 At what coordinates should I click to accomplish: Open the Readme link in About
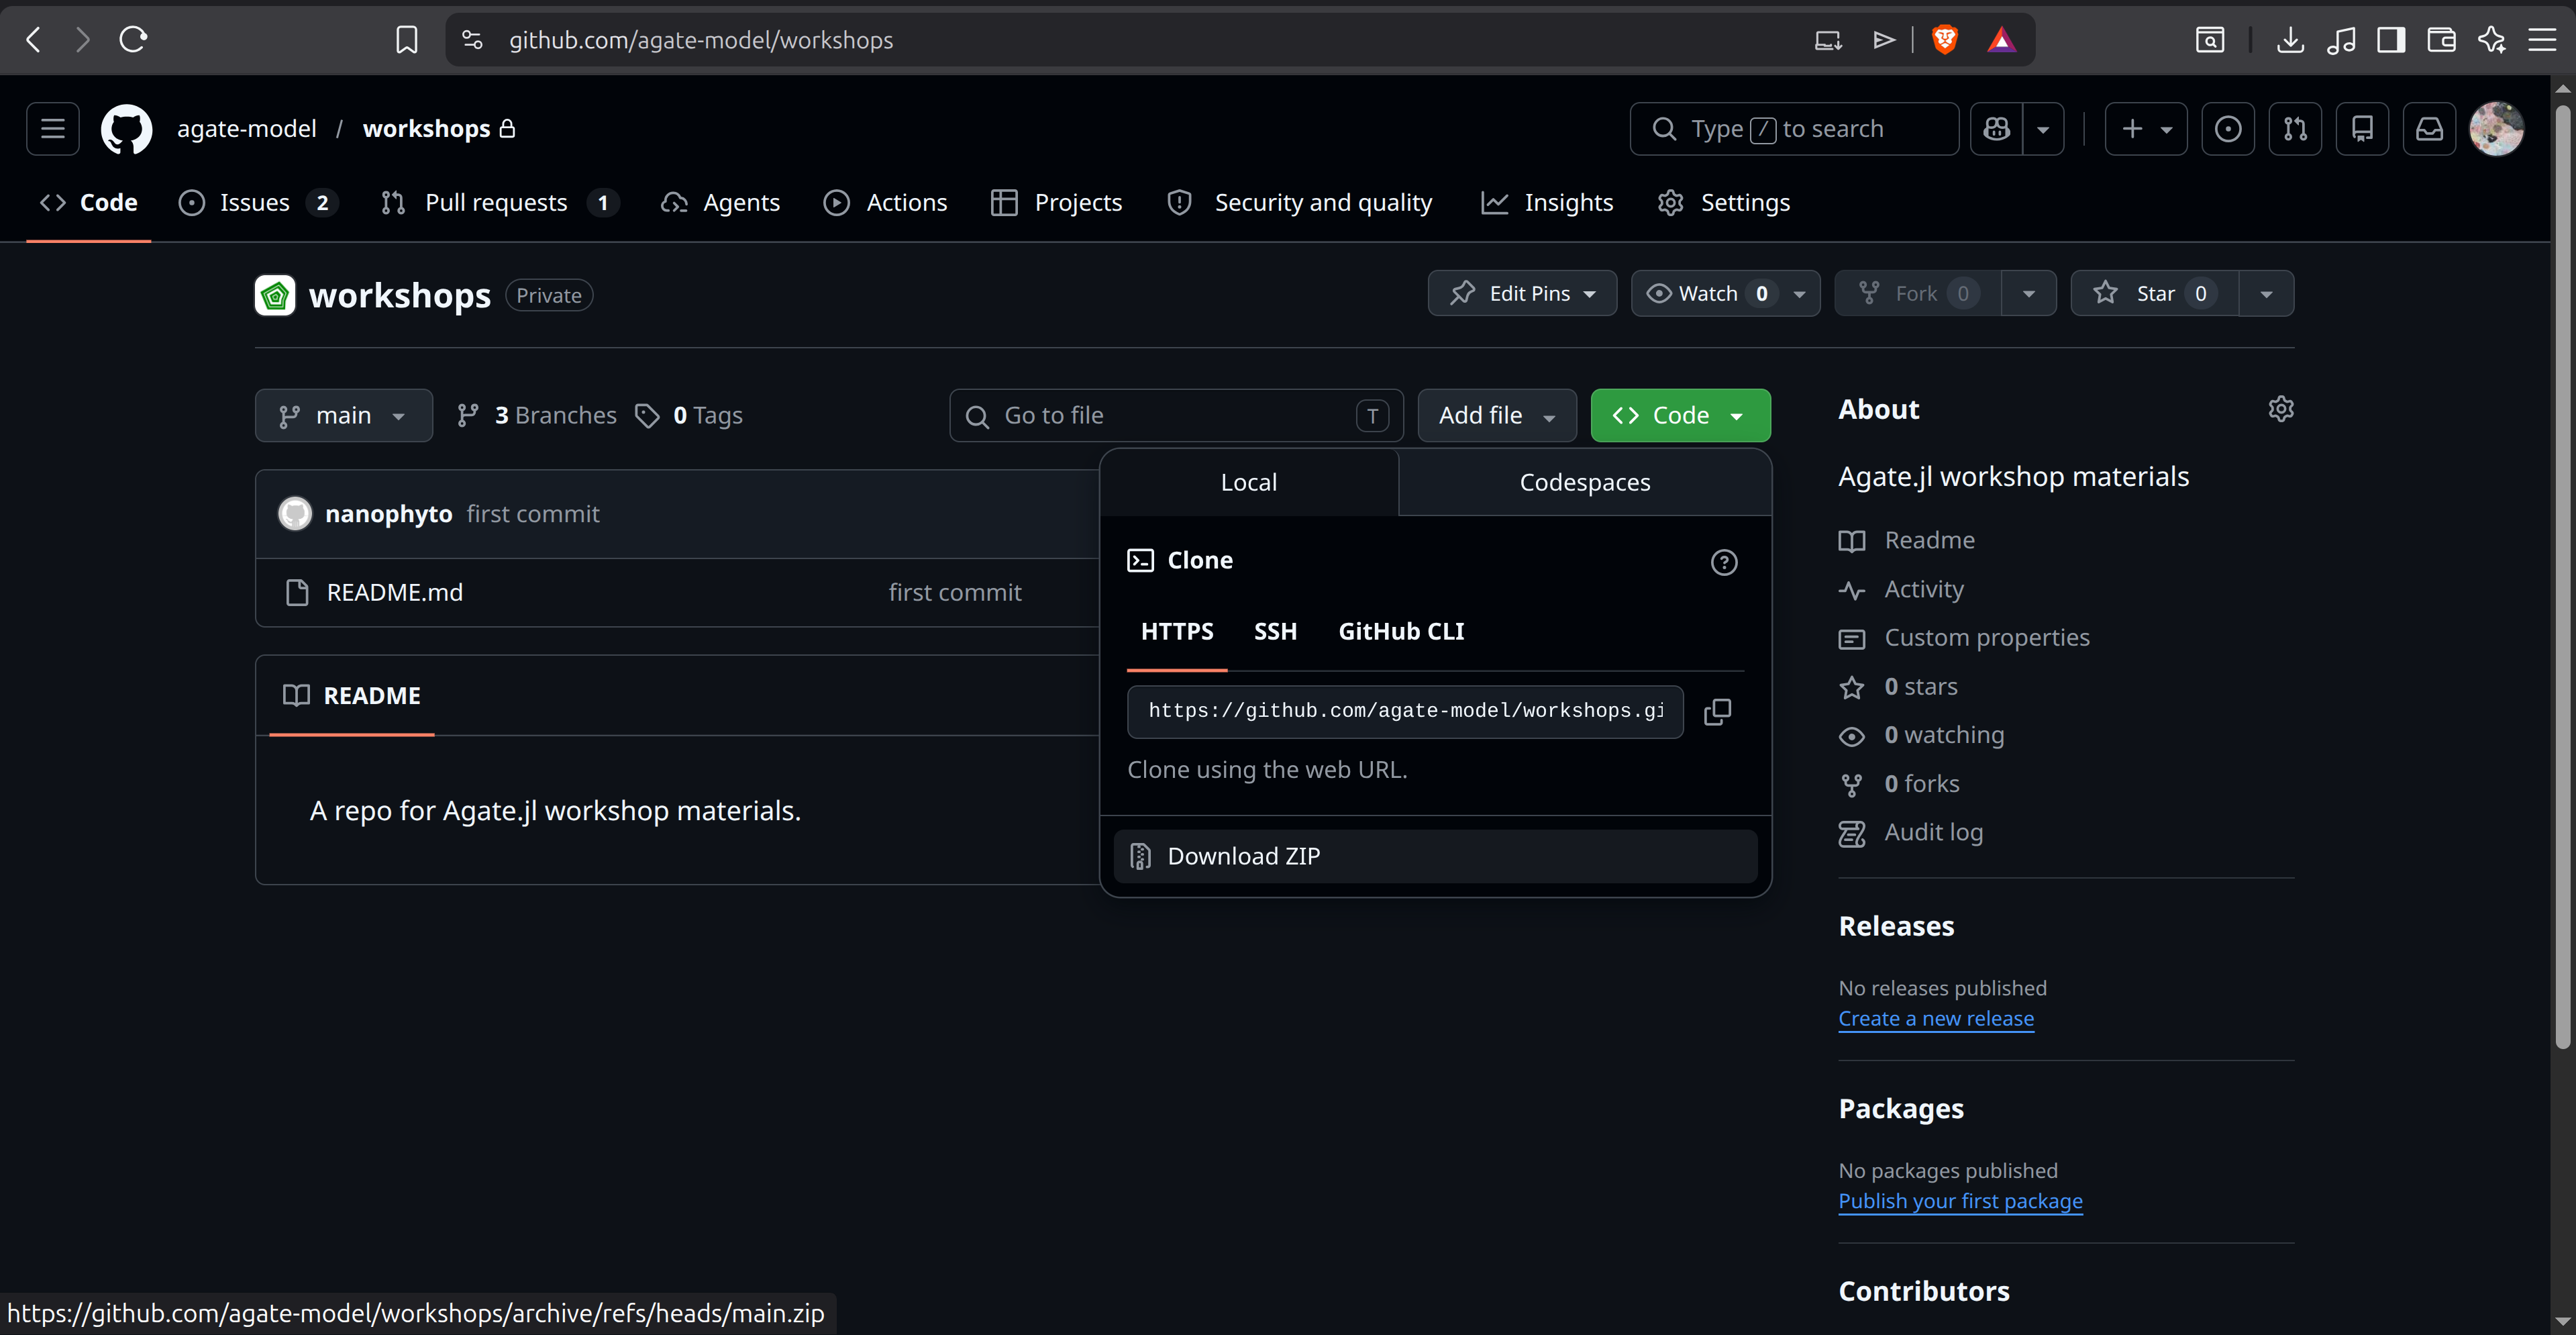(x=1908, y=541)
